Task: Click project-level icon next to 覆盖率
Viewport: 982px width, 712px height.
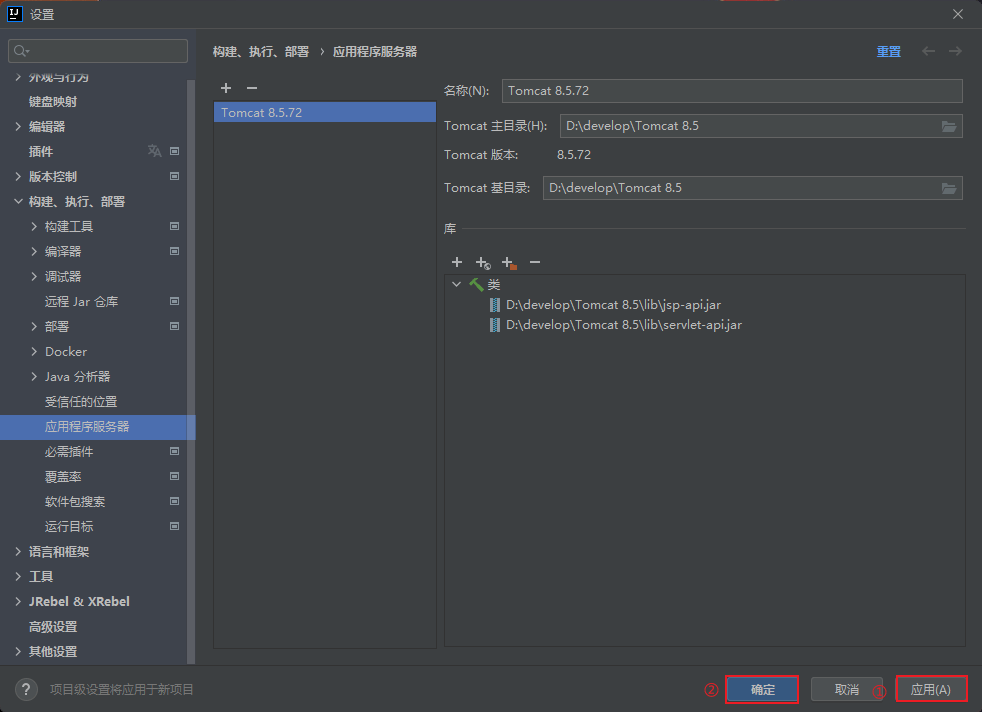Action: 175,477
